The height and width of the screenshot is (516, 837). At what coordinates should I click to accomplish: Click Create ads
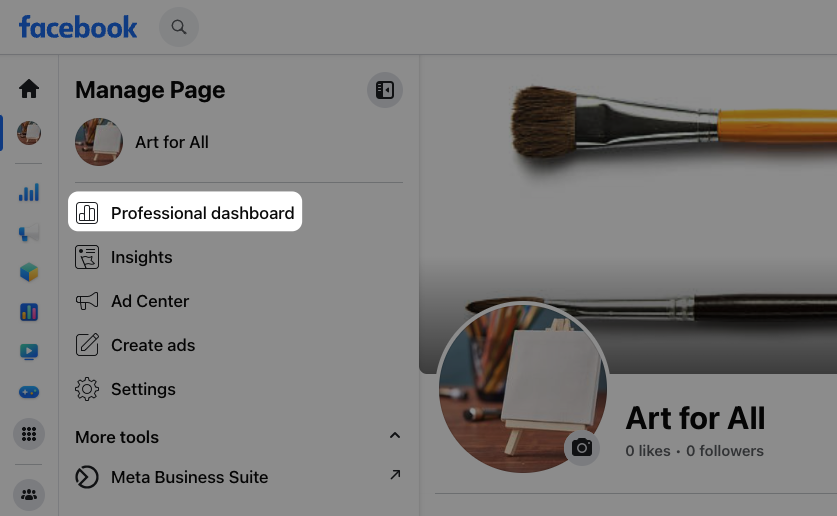(x=152, y=345)
